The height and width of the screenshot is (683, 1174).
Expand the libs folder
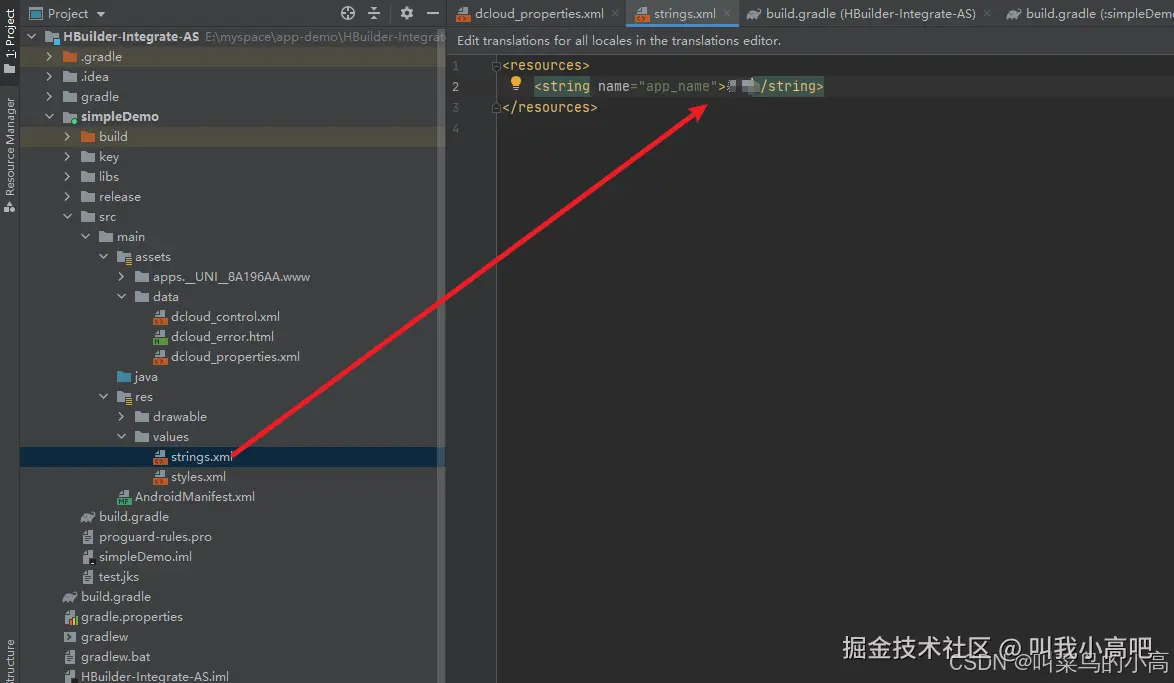coord(67,177)
